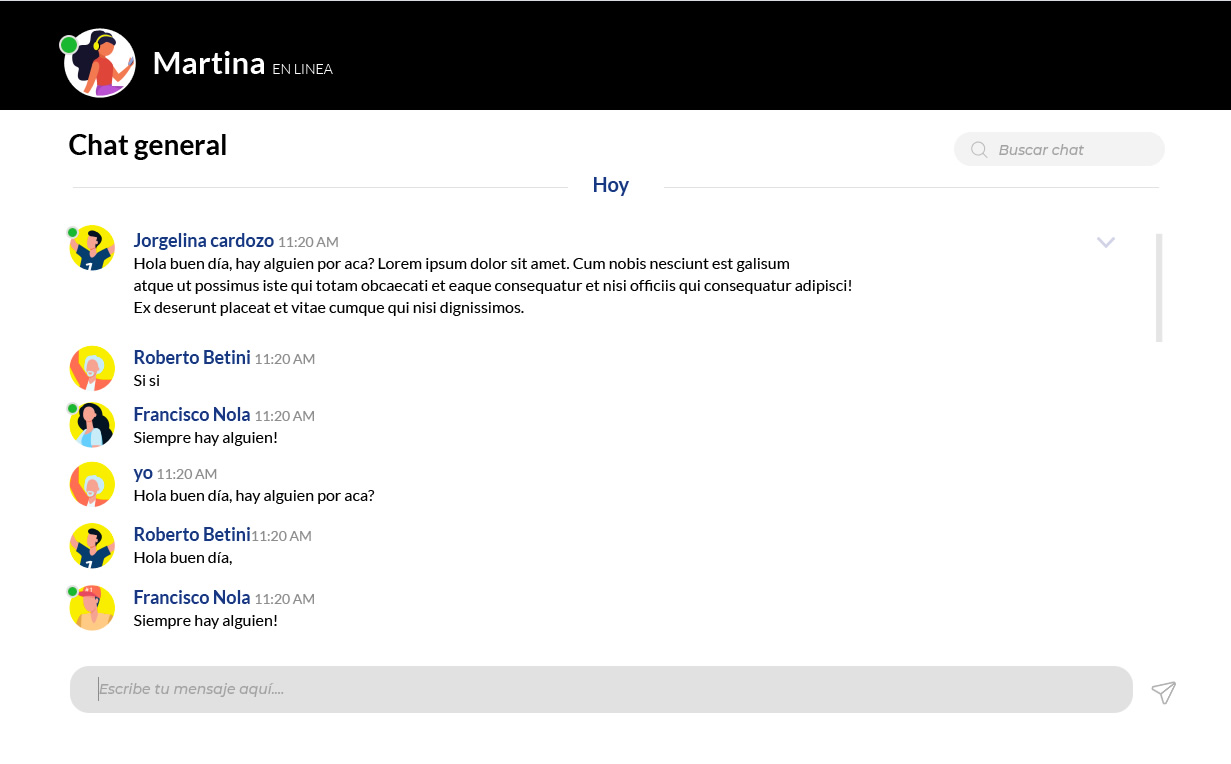This screenshot has height=764, width=1231.
Task: Click the red-cap avatar of the last message
Action: pos(92,608)
